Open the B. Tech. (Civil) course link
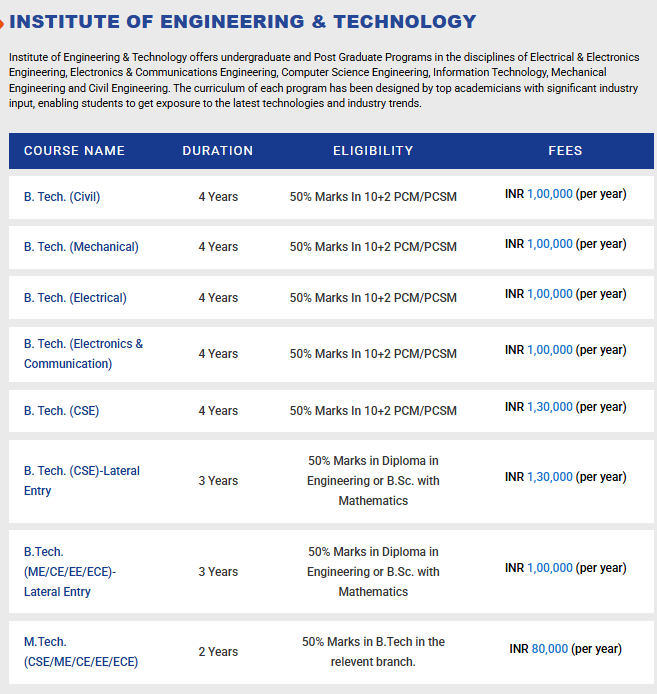 pos(62,197)
